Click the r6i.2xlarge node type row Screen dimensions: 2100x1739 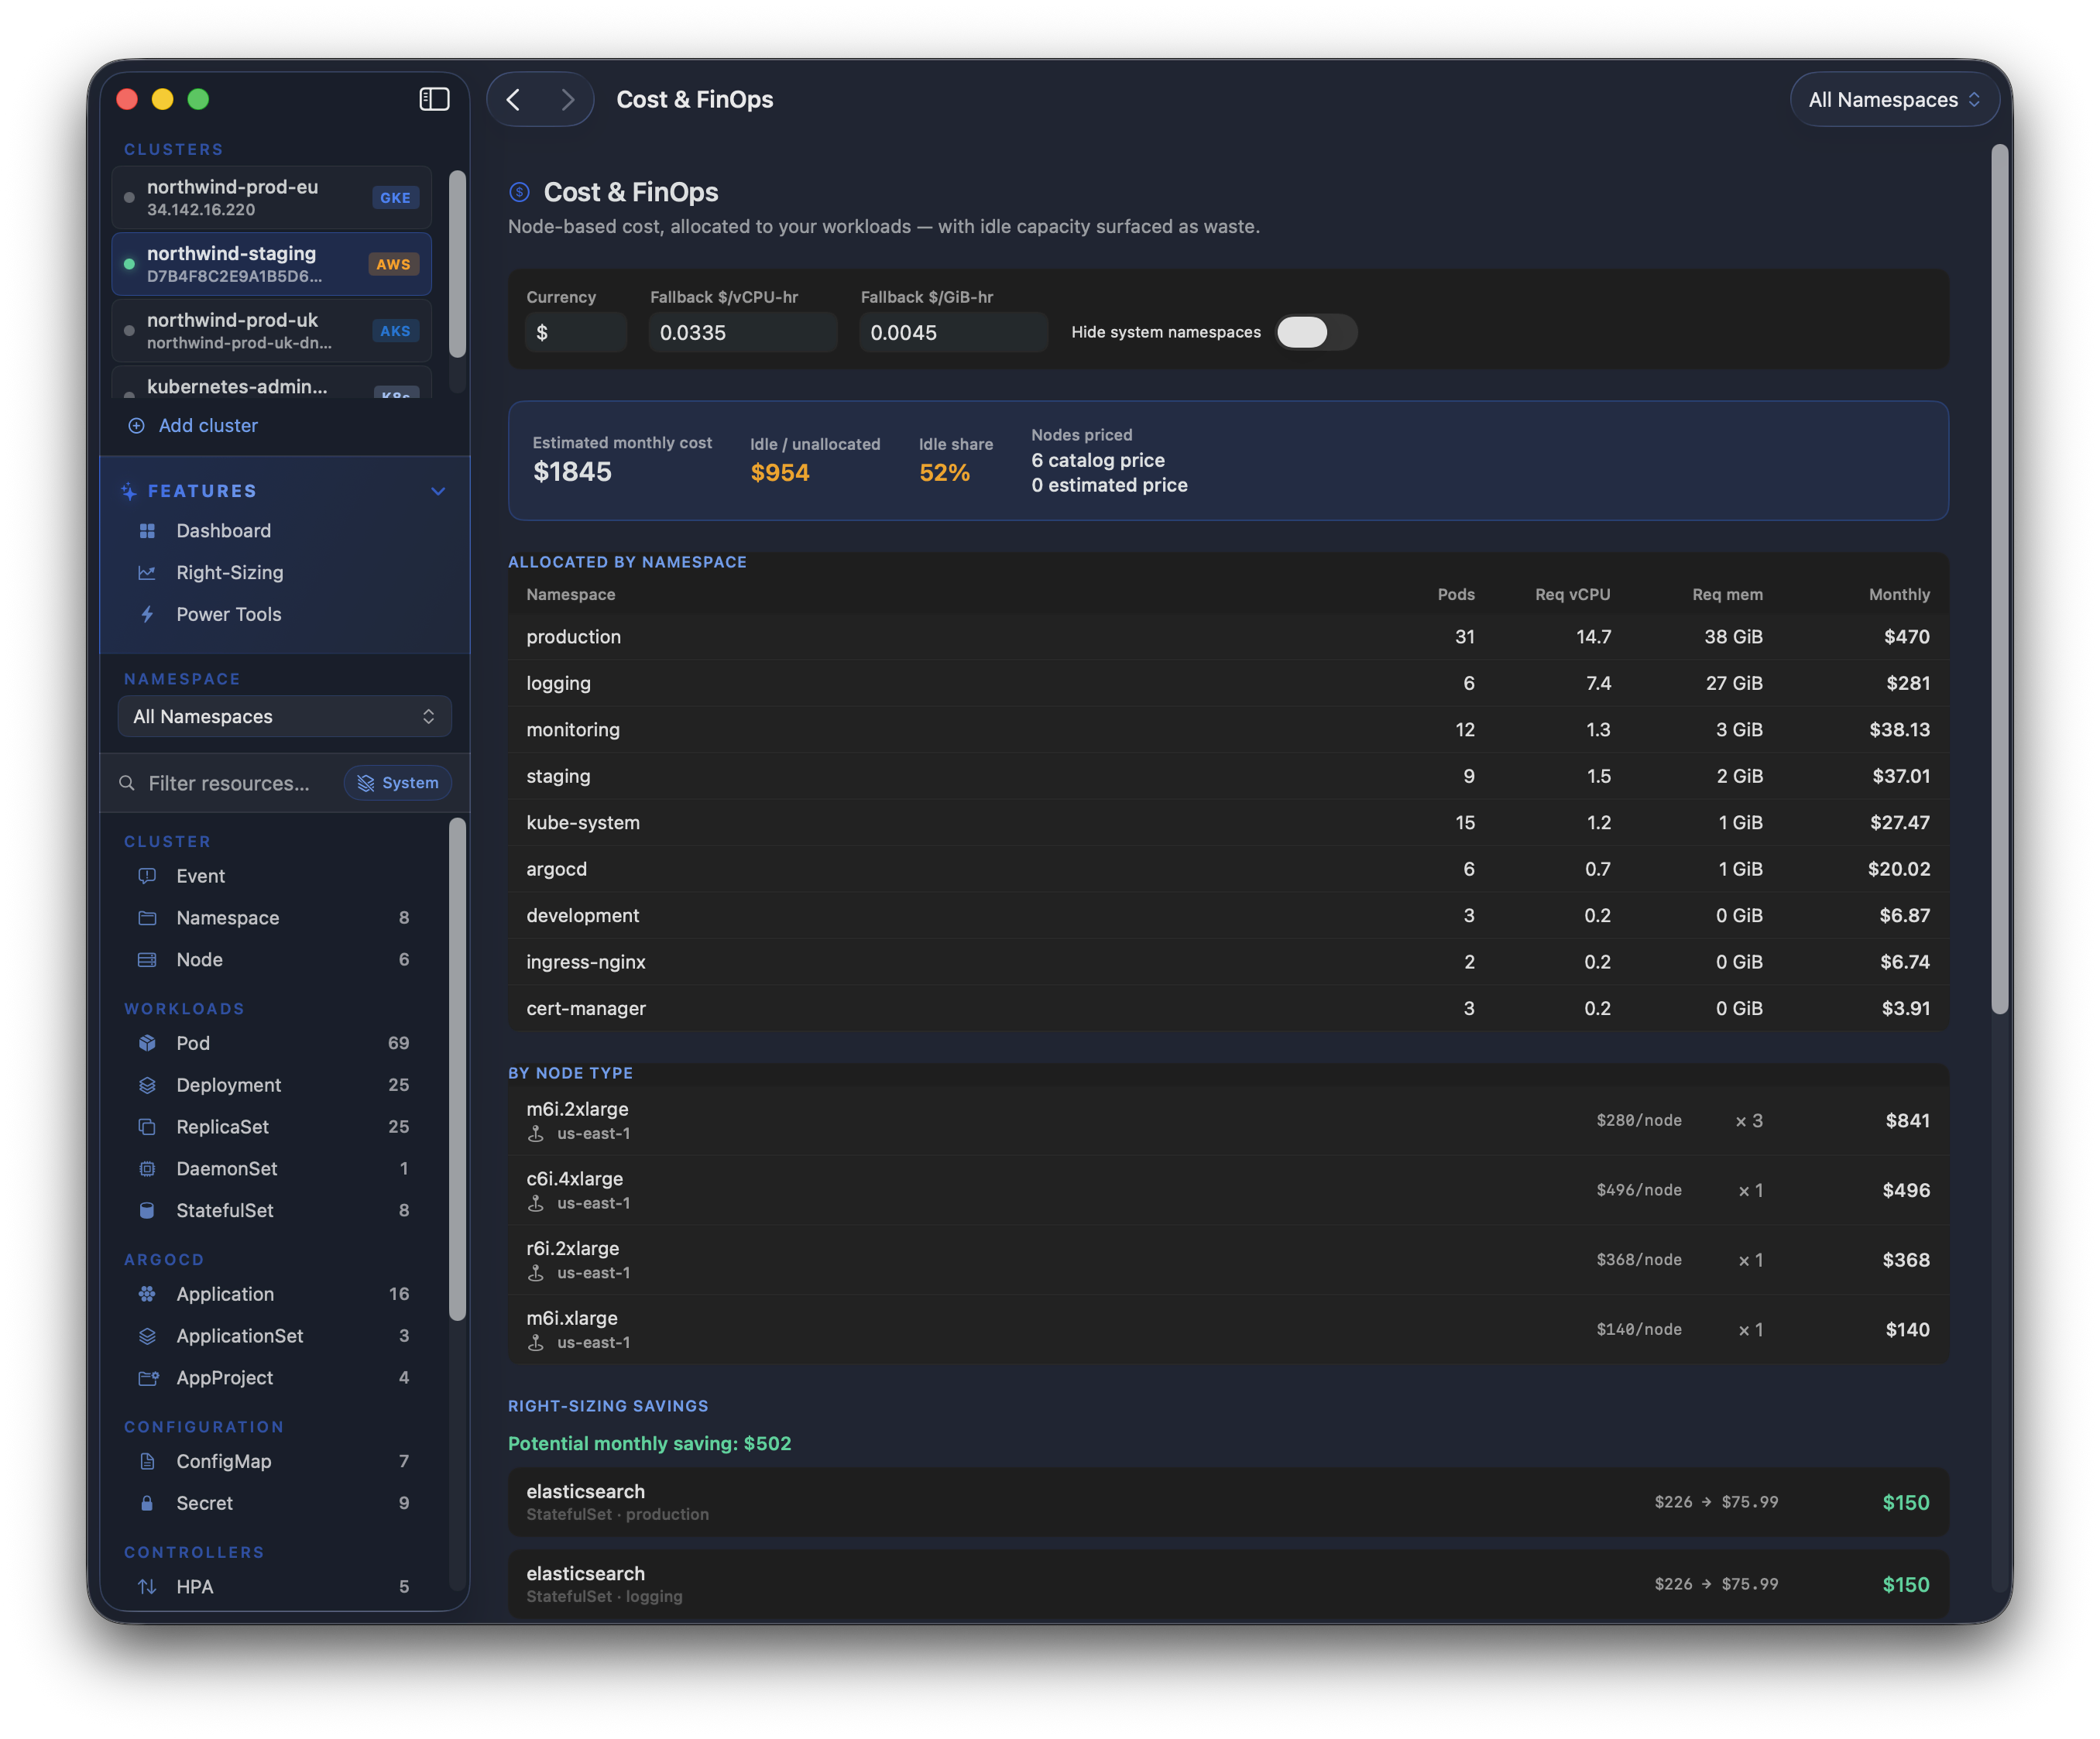(1228, 1260)
